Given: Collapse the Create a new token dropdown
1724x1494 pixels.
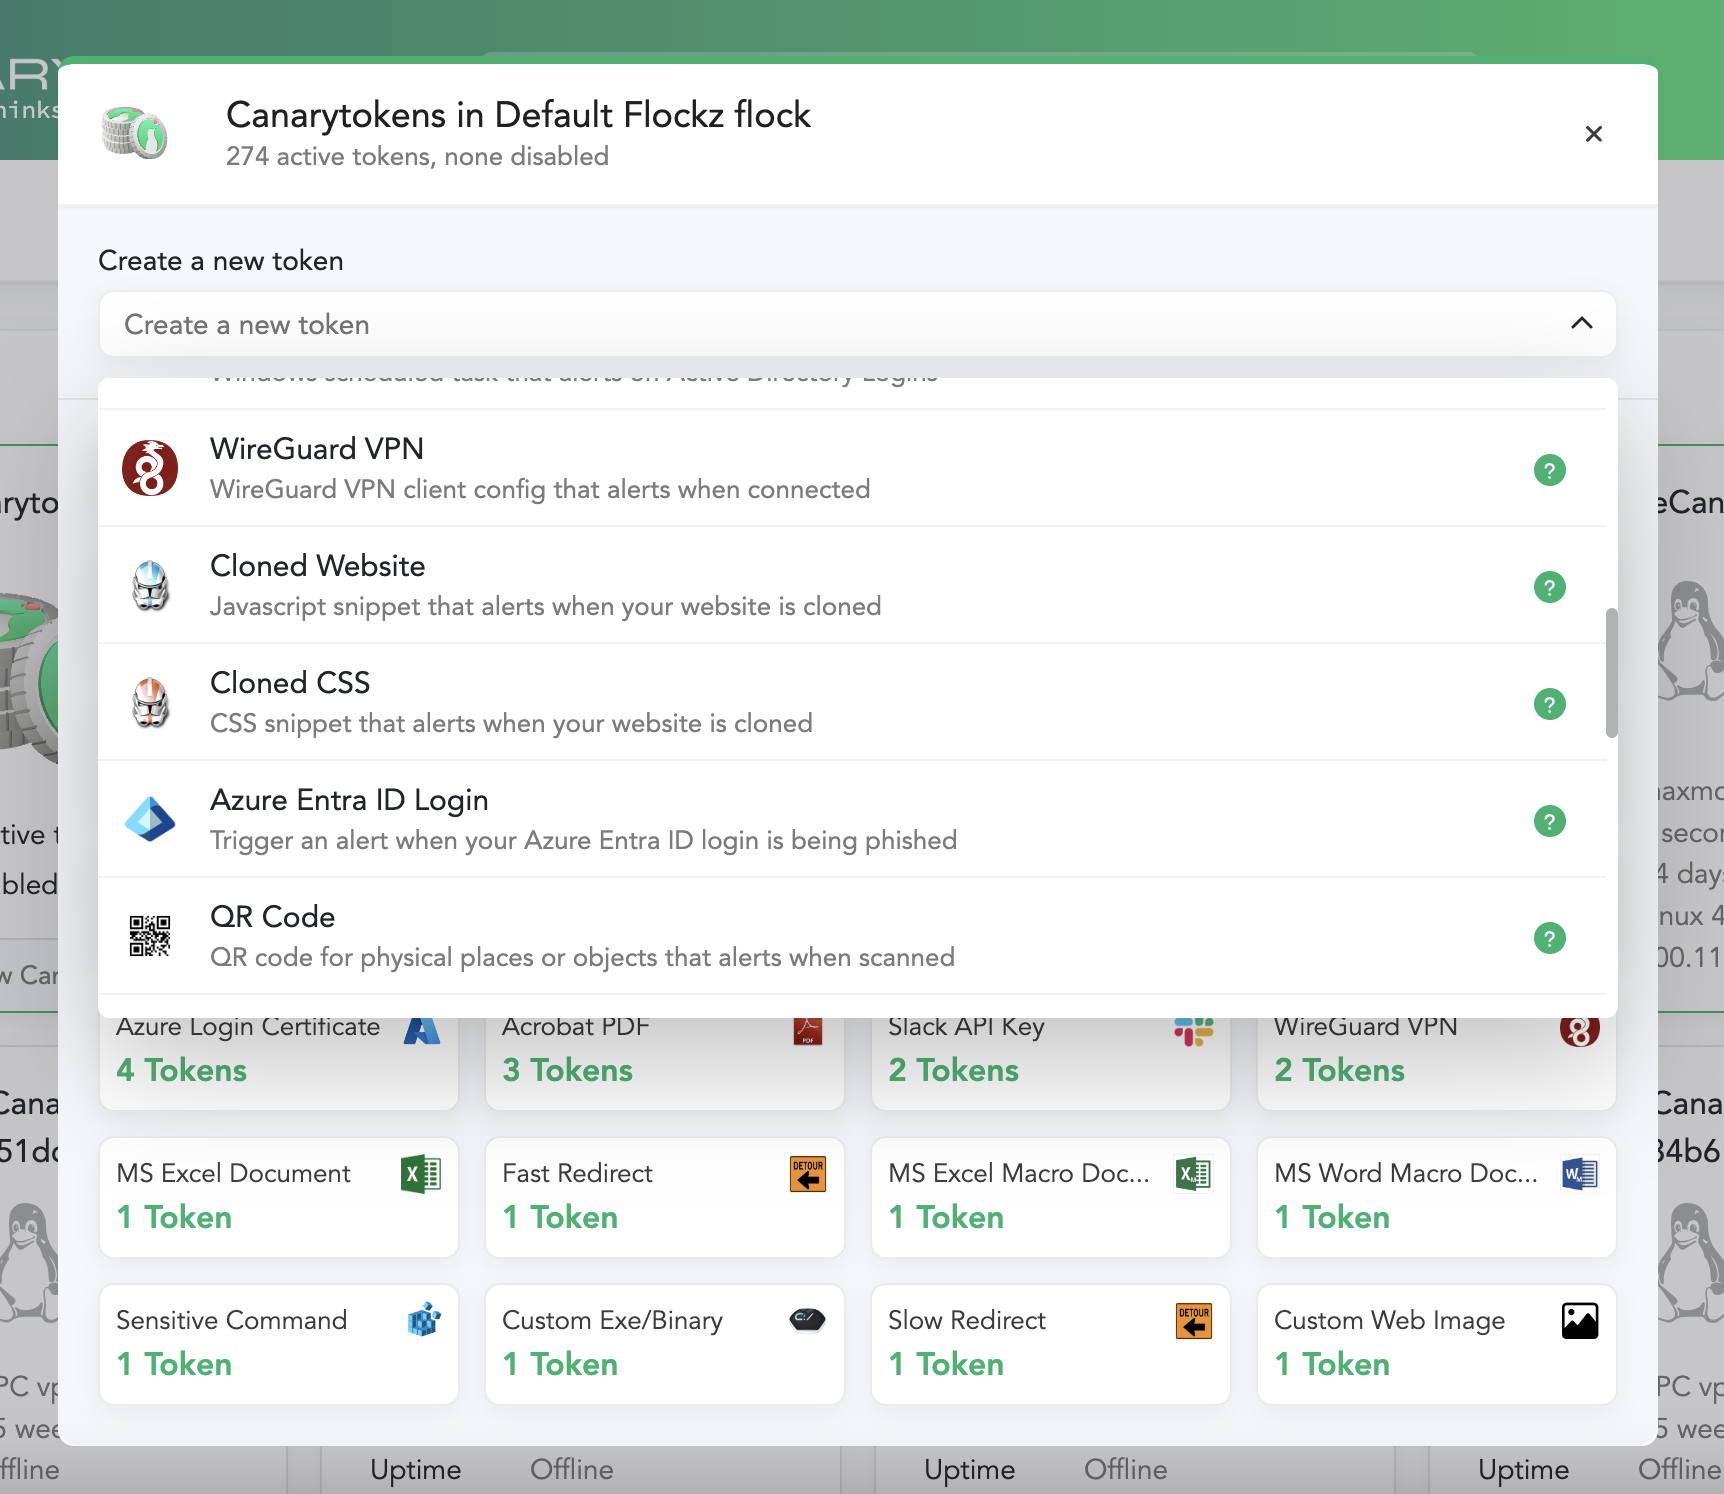Looking at the screenshot, I should [1581, 324].
